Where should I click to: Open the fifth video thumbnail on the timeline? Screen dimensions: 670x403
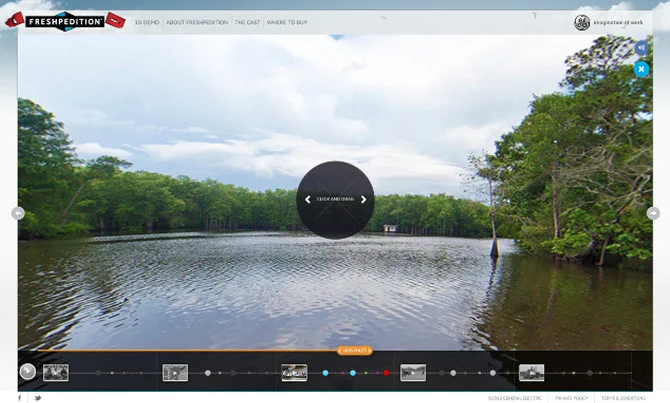point(532,373)
